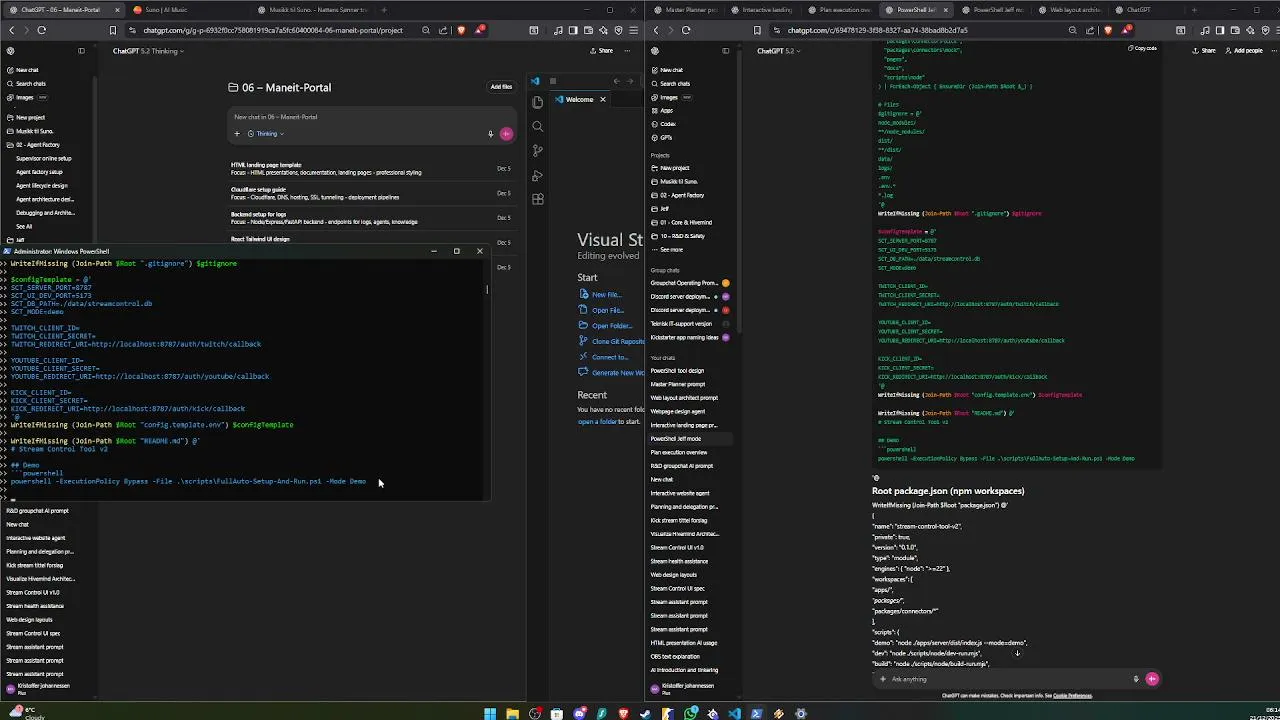Open HTML landing page template chat in project list
1280x720 pixels.
click(370, 169)
